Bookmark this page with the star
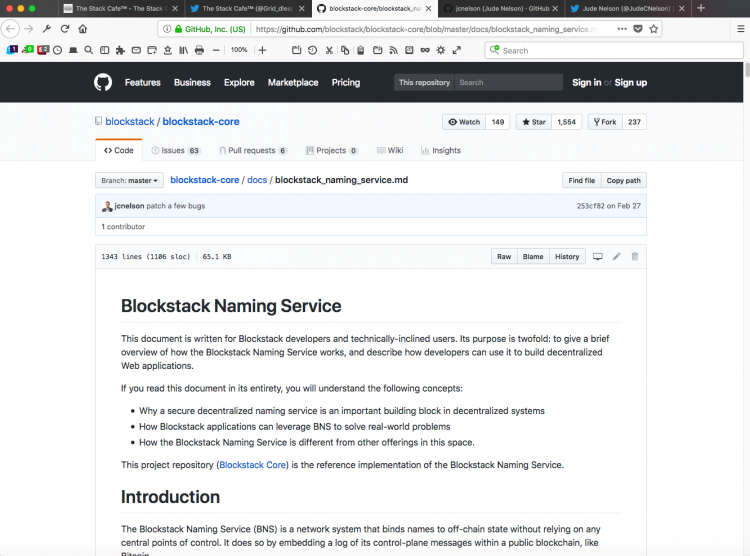 coord(653,29)
